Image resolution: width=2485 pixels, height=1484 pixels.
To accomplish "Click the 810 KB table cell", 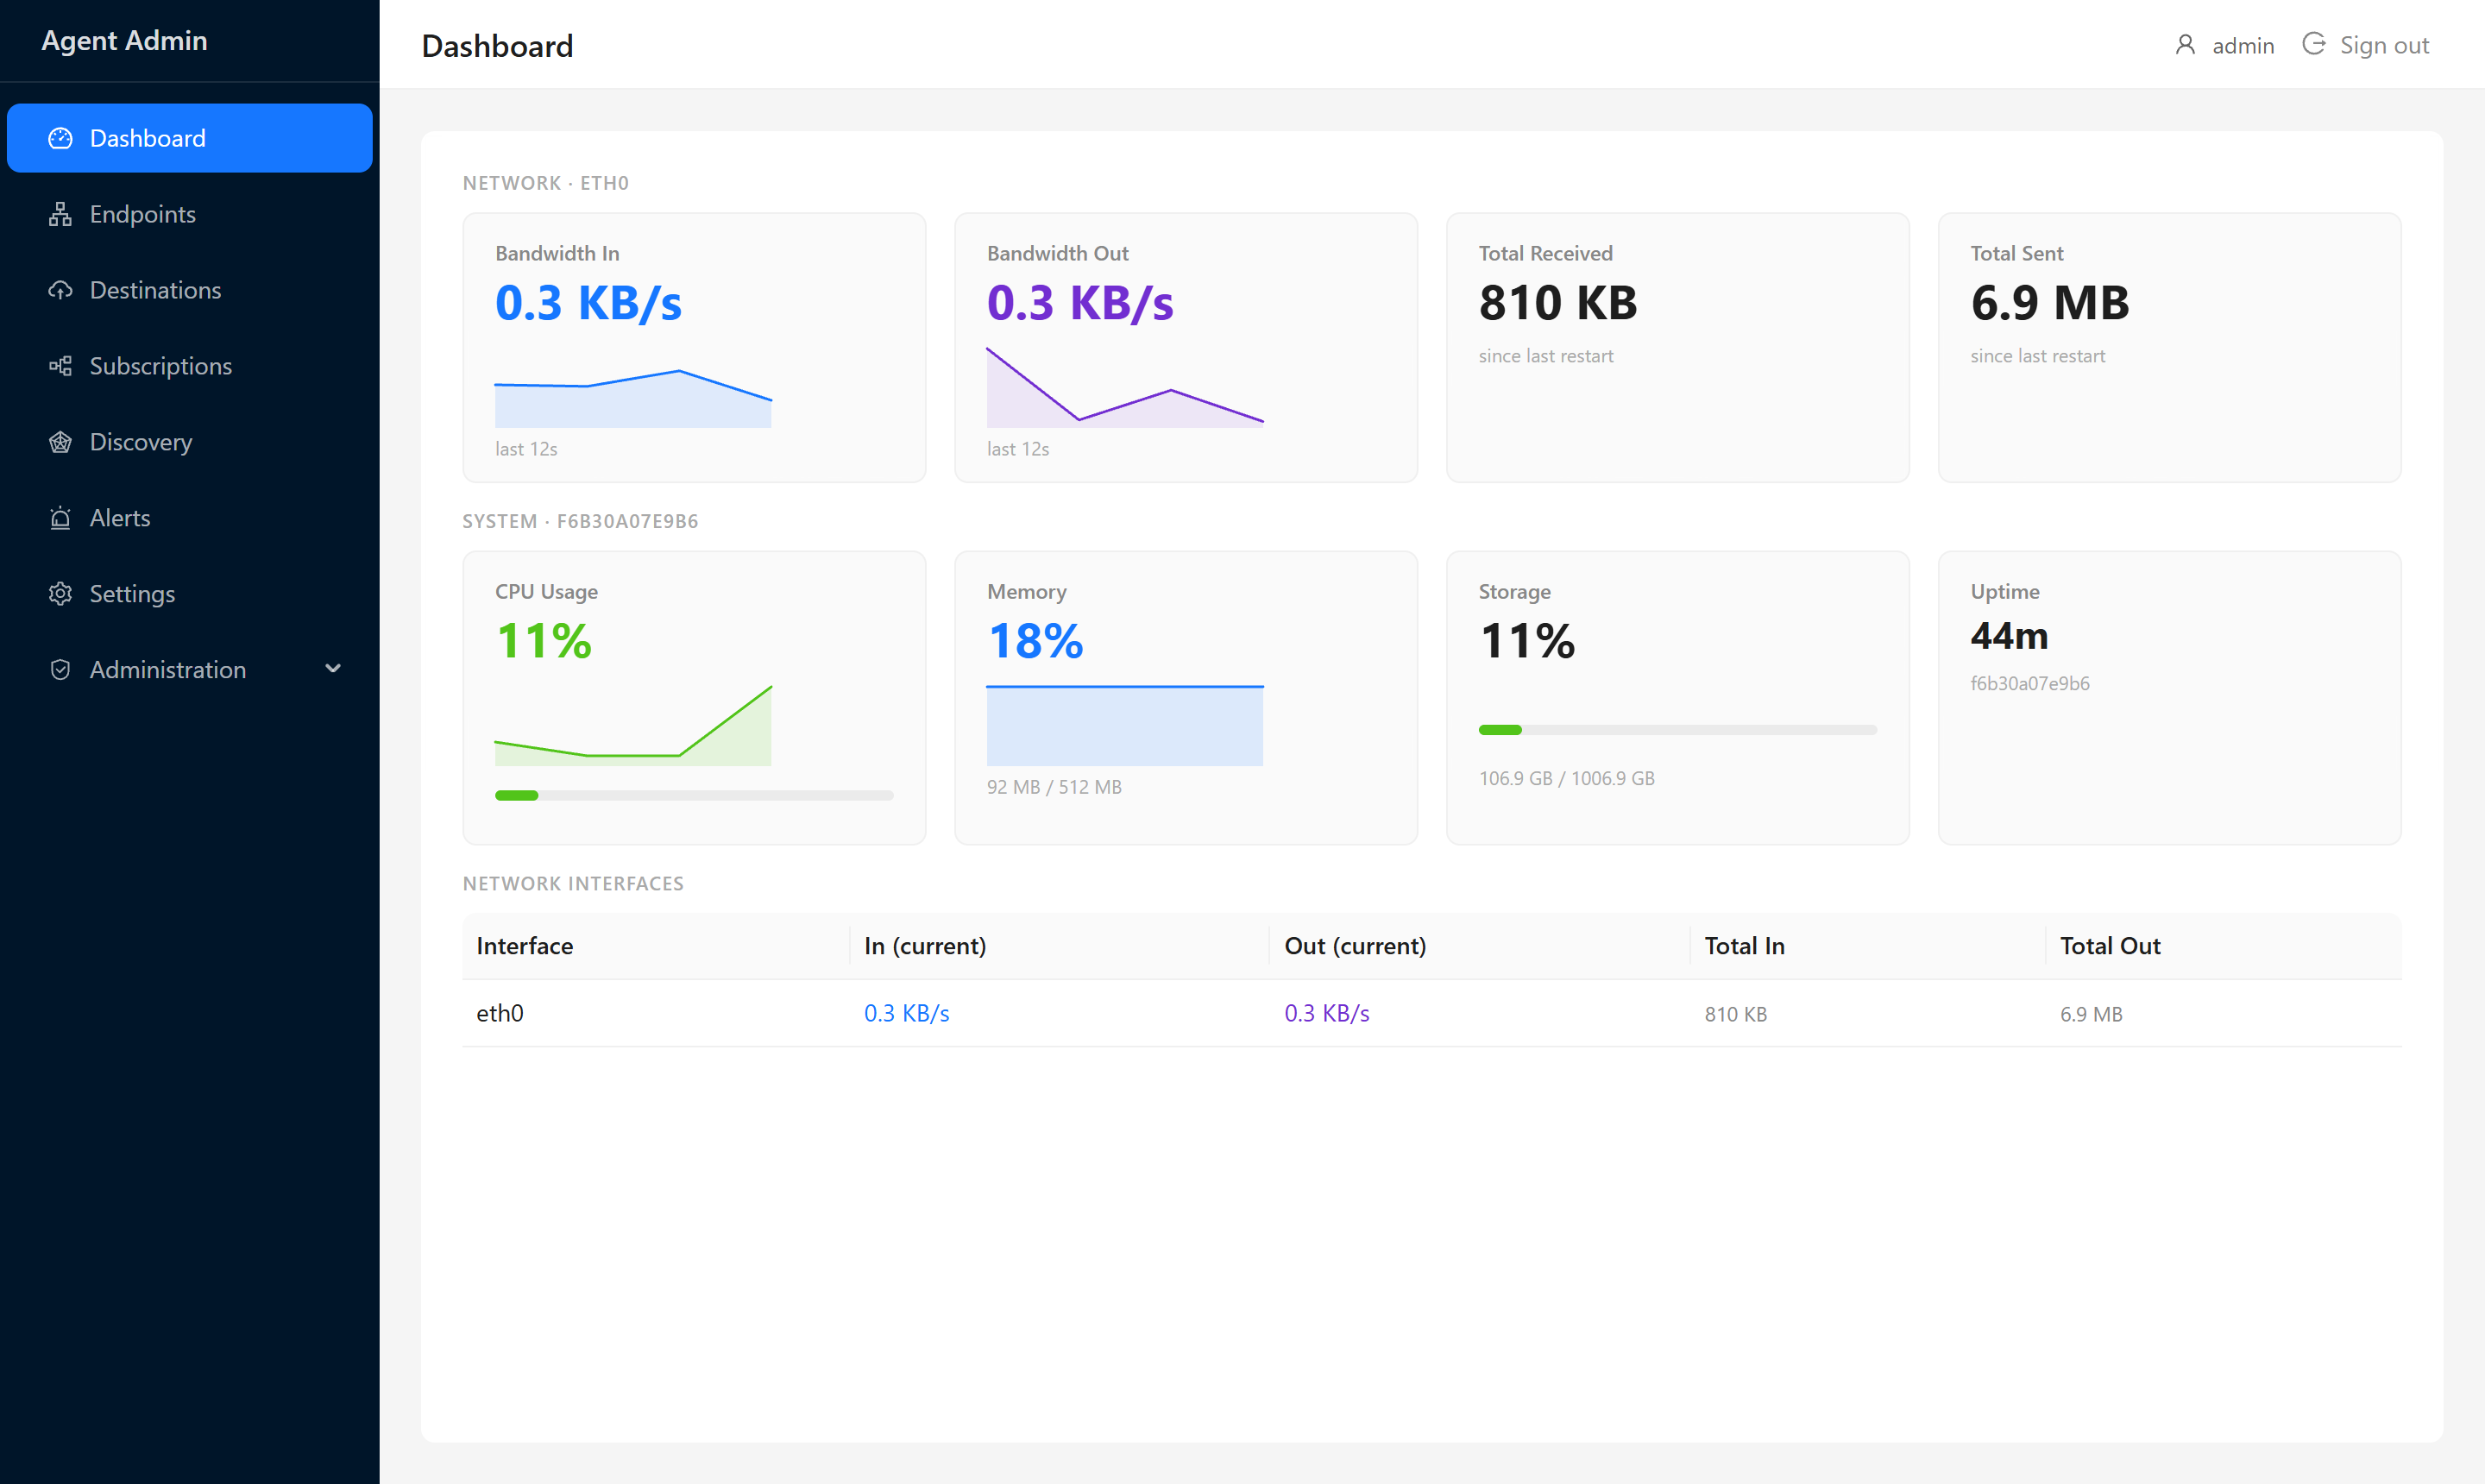I will (1736, 1014).
